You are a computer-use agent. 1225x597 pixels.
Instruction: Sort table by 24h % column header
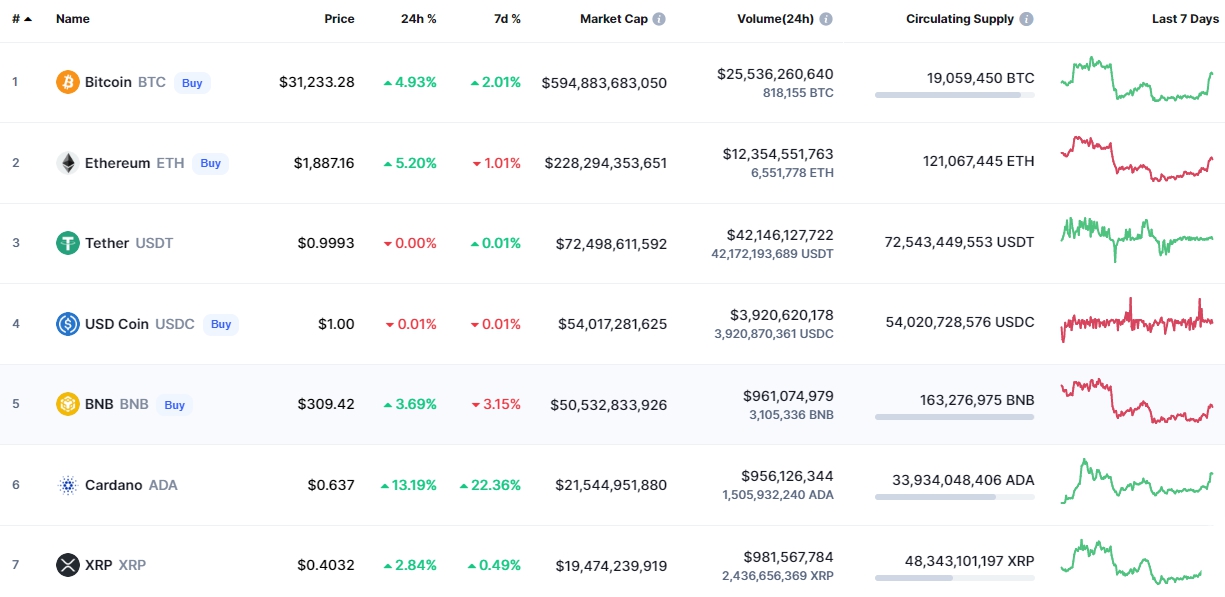click(418, 19)
